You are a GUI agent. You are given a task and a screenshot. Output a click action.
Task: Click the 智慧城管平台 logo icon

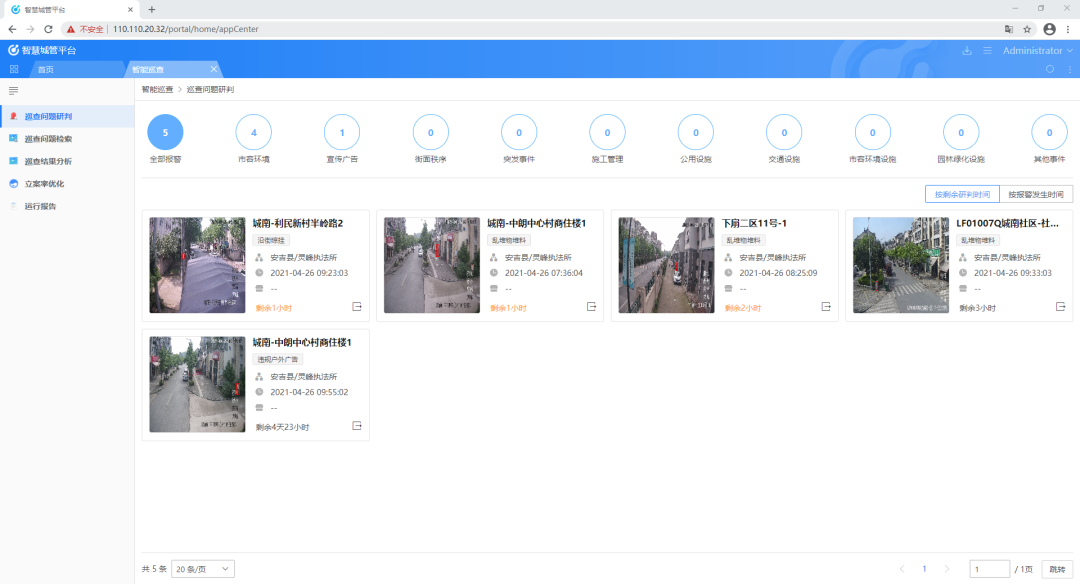point(13,50)
